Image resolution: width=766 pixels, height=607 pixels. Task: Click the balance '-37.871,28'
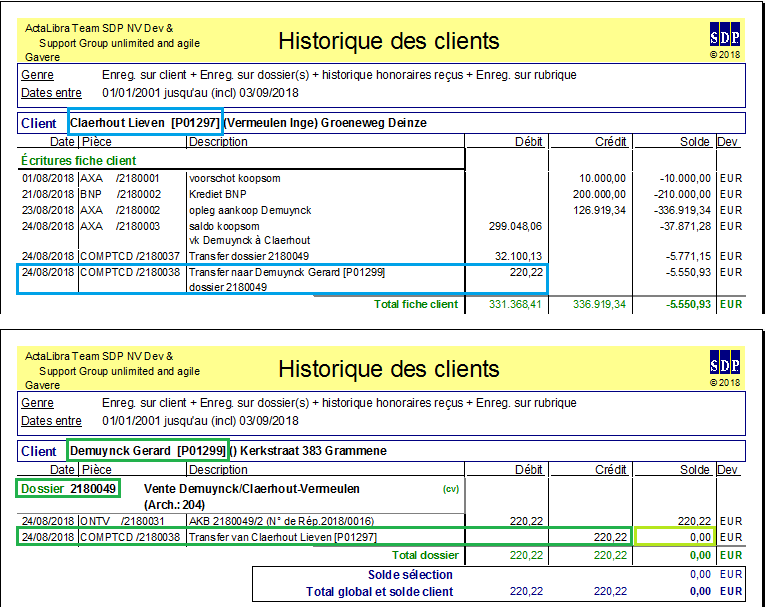pyautogui.click(x=685, y=227)
